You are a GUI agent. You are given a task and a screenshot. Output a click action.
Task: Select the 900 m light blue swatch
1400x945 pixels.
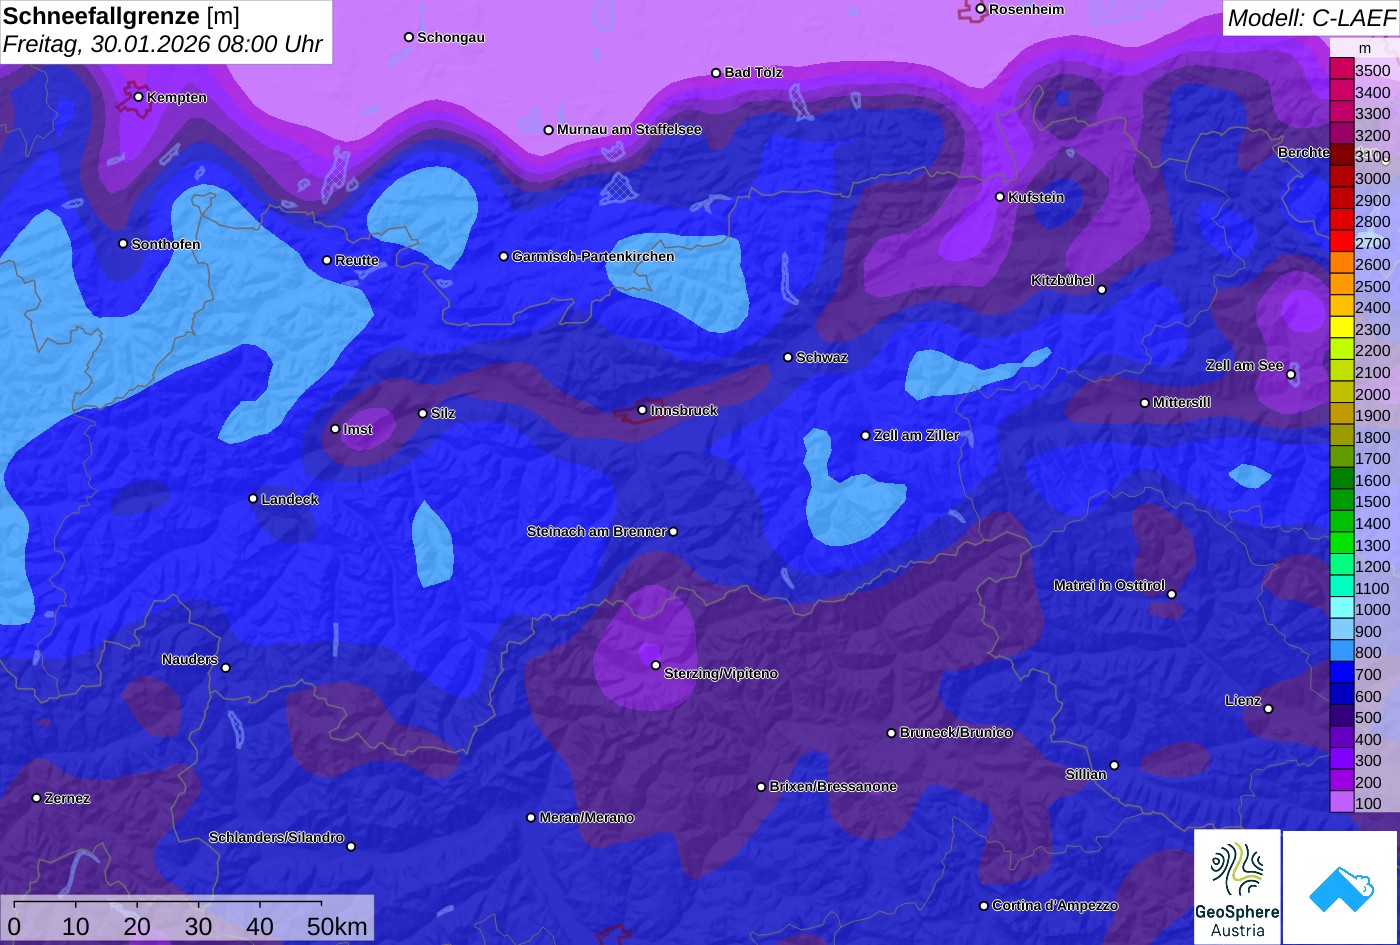[x=1341, y=631]
